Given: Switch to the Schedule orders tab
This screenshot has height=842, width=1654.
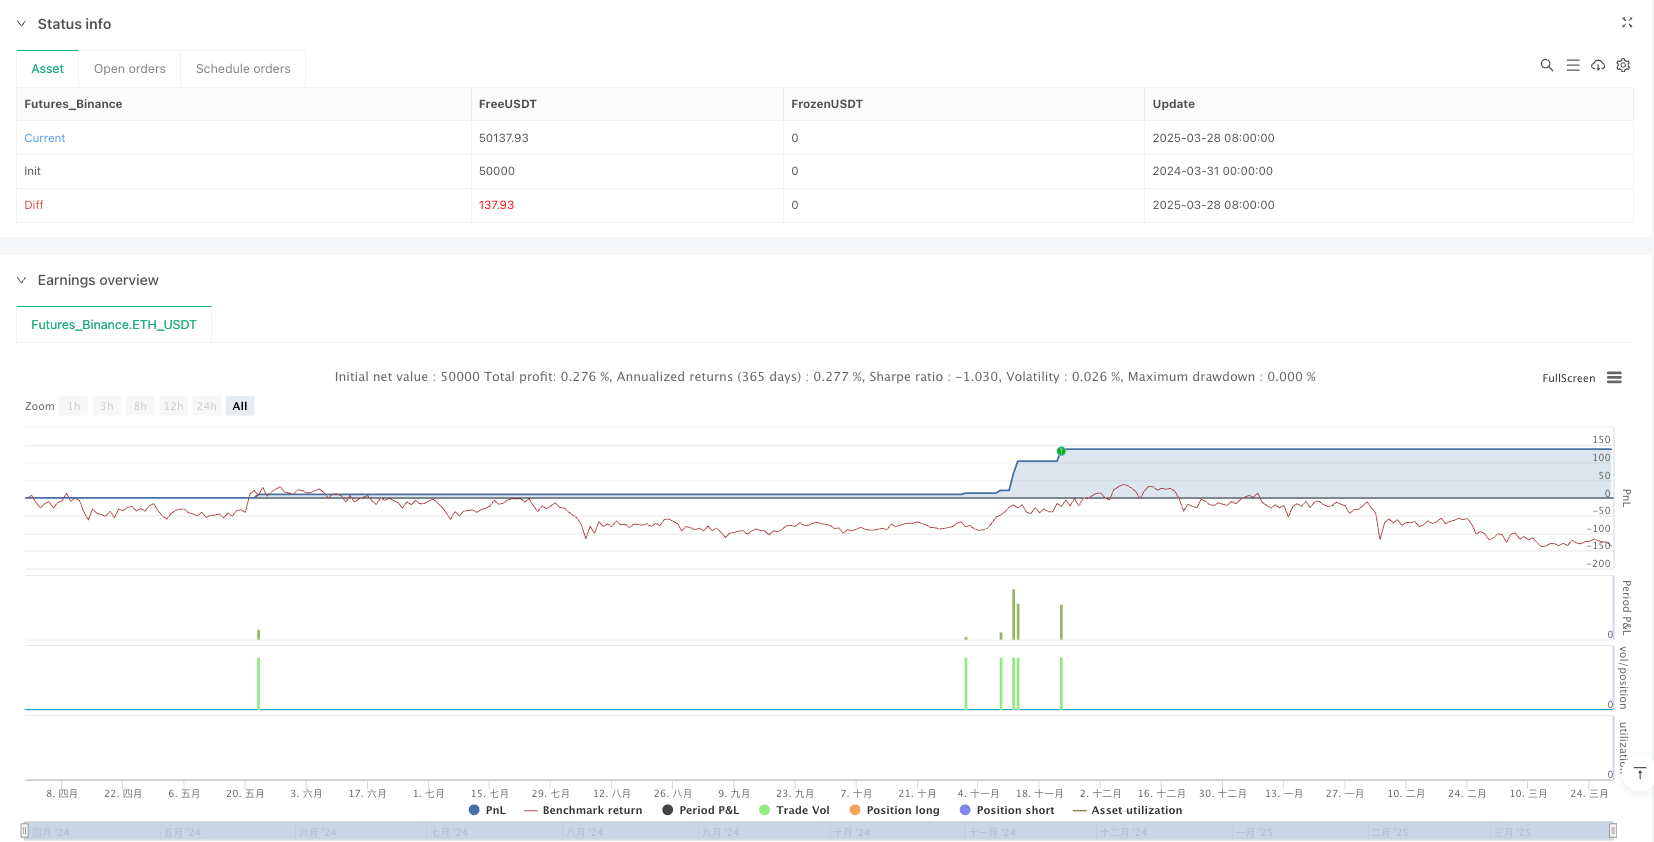Looking at the screenshot, I should point(243,69).
